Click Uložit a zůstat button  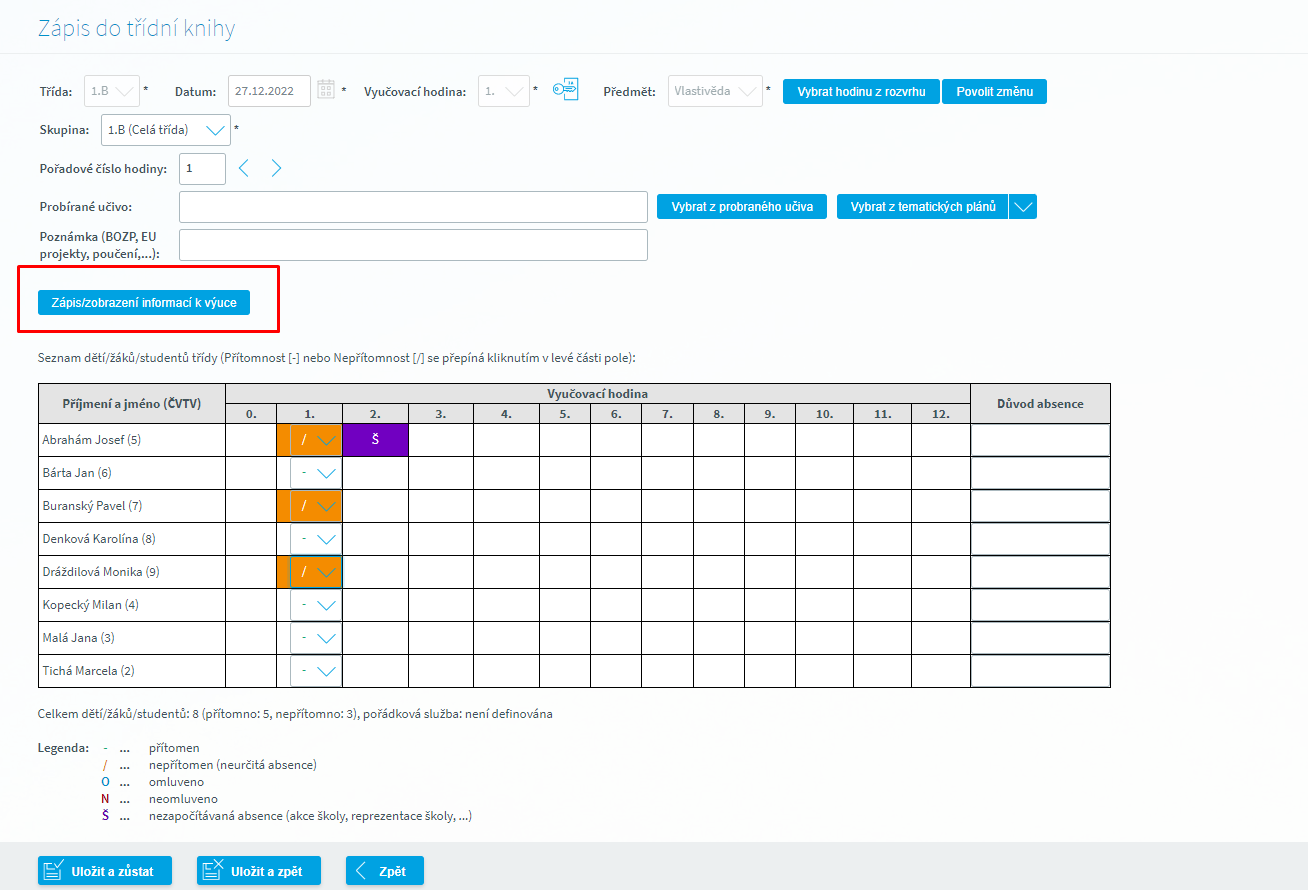(x=105, y=871)
